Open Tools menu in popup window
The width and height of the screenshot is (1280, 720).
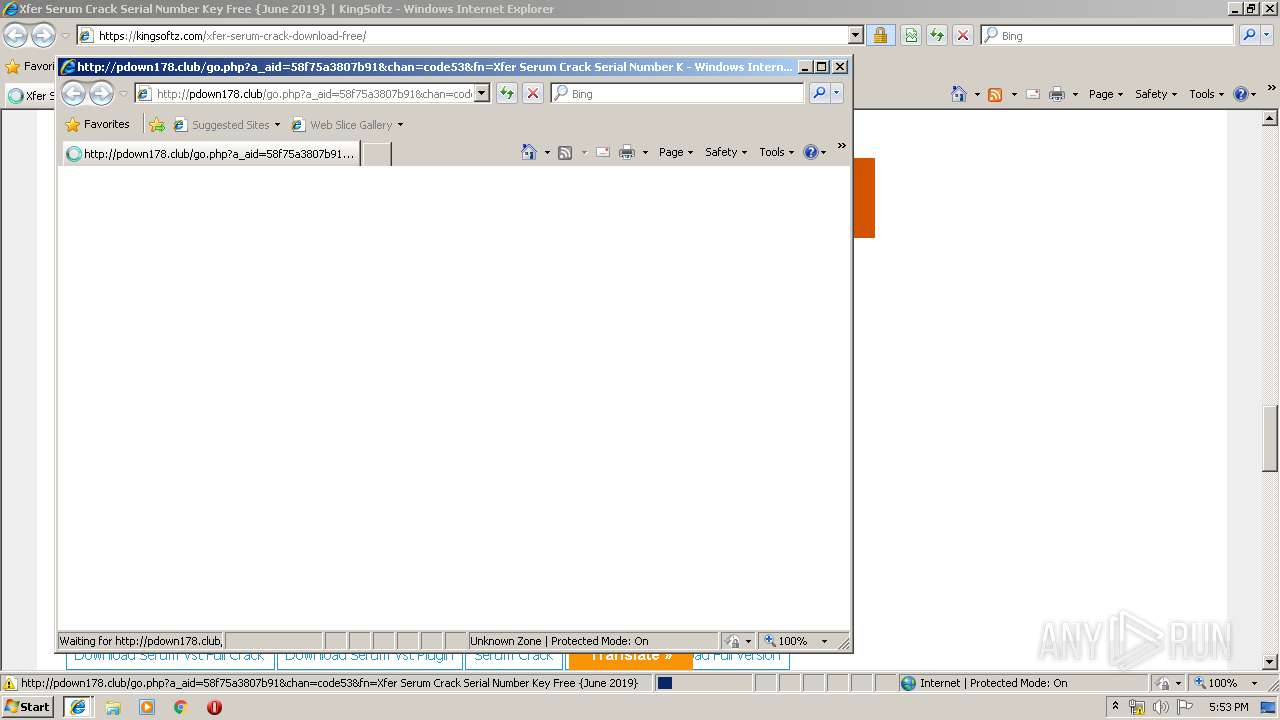click(777, 152)
